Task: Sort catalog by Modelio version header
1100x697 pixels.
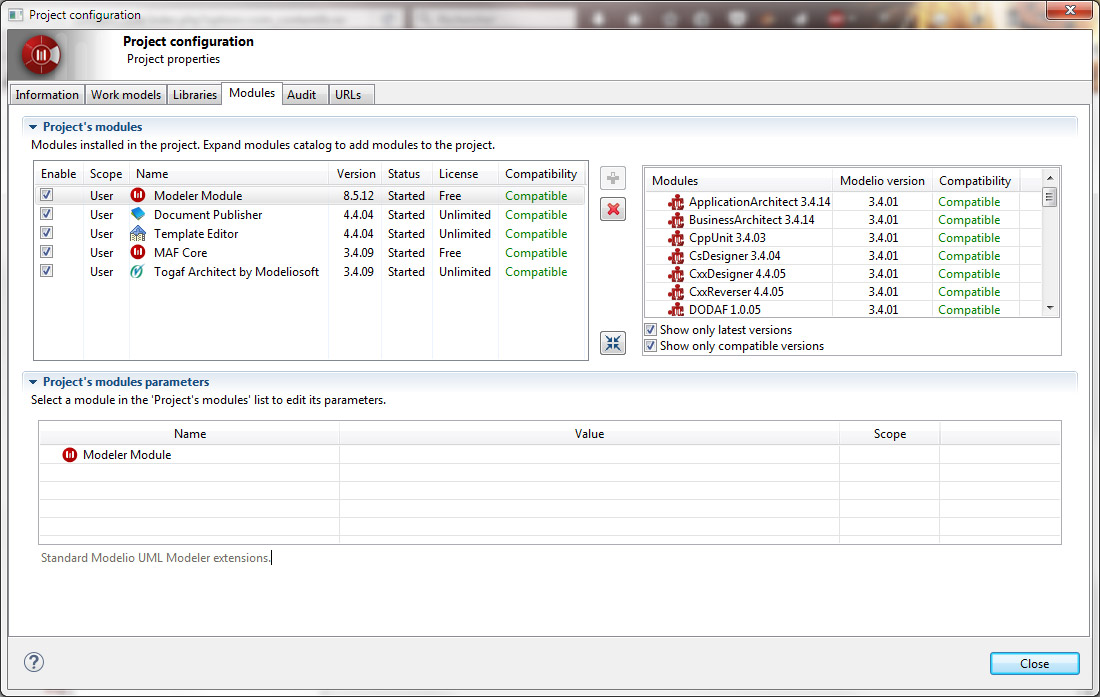Action: (882, 181)
